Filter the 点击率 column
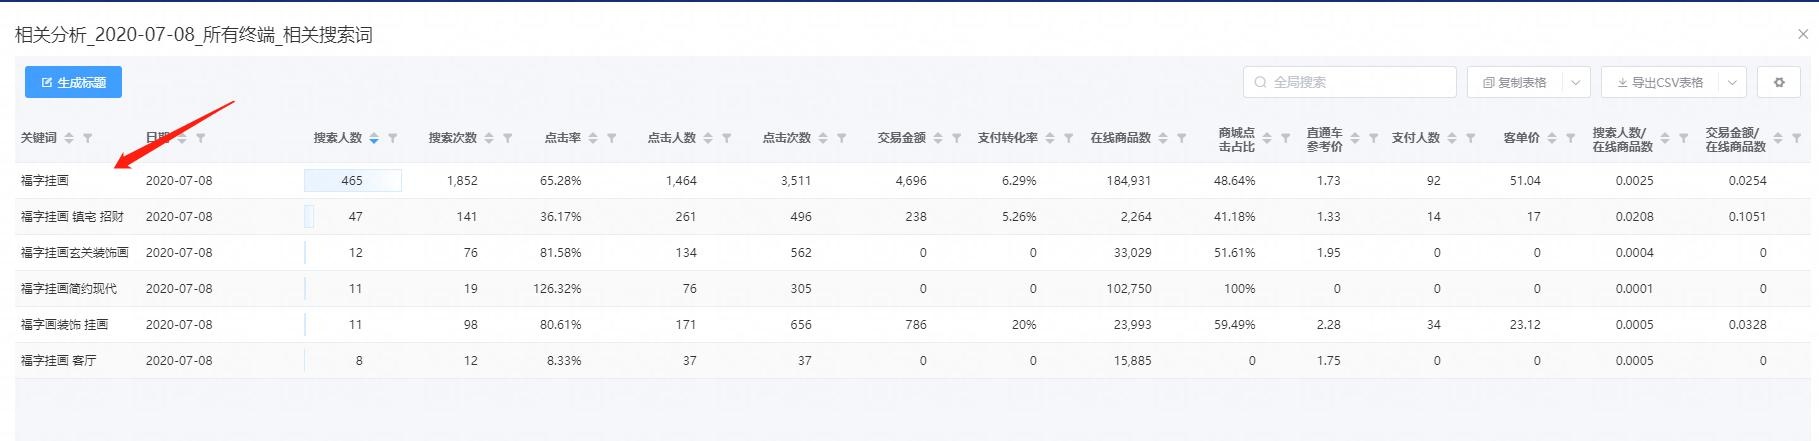The image size is (1819, 441). coord(612,138)
